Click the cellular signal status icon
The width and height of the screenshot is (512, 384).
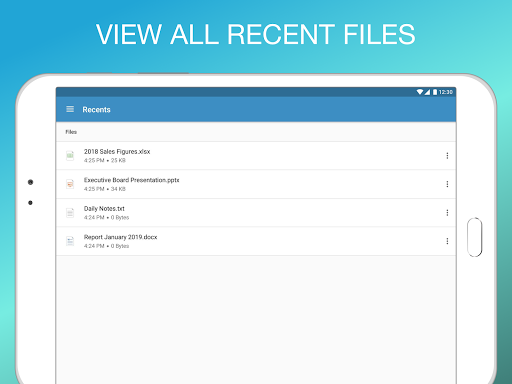427,92
